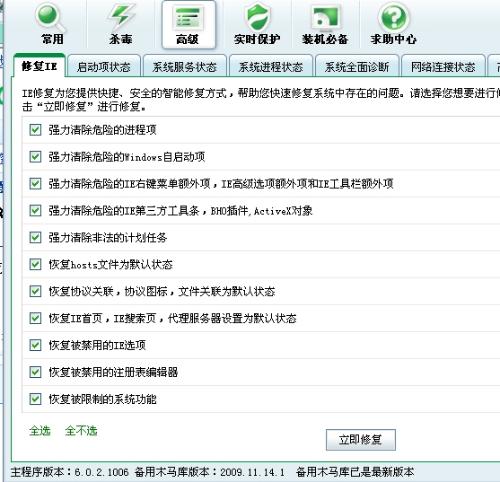
Task: Toggle 恢复被限制的系统功能 checkbox
Action: pos(35,399)
